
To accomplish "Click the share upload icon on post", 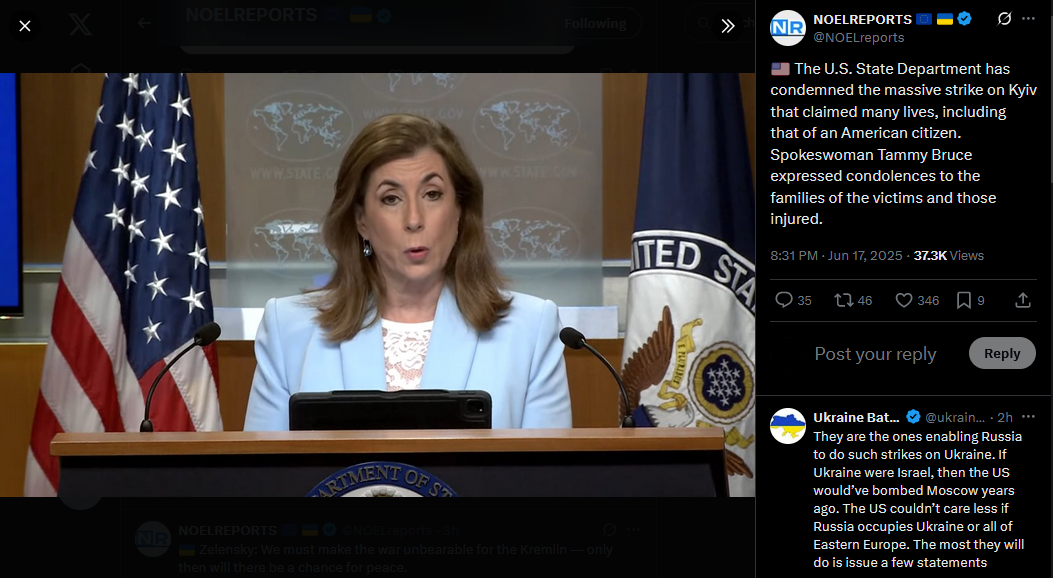I will 1023,300.
